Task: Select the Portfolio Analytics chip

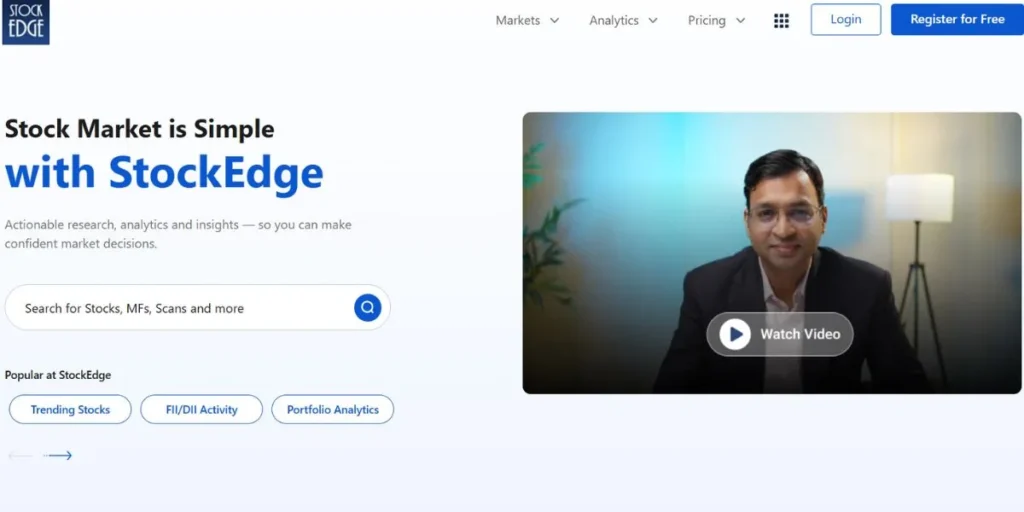Action: [332, 409]
